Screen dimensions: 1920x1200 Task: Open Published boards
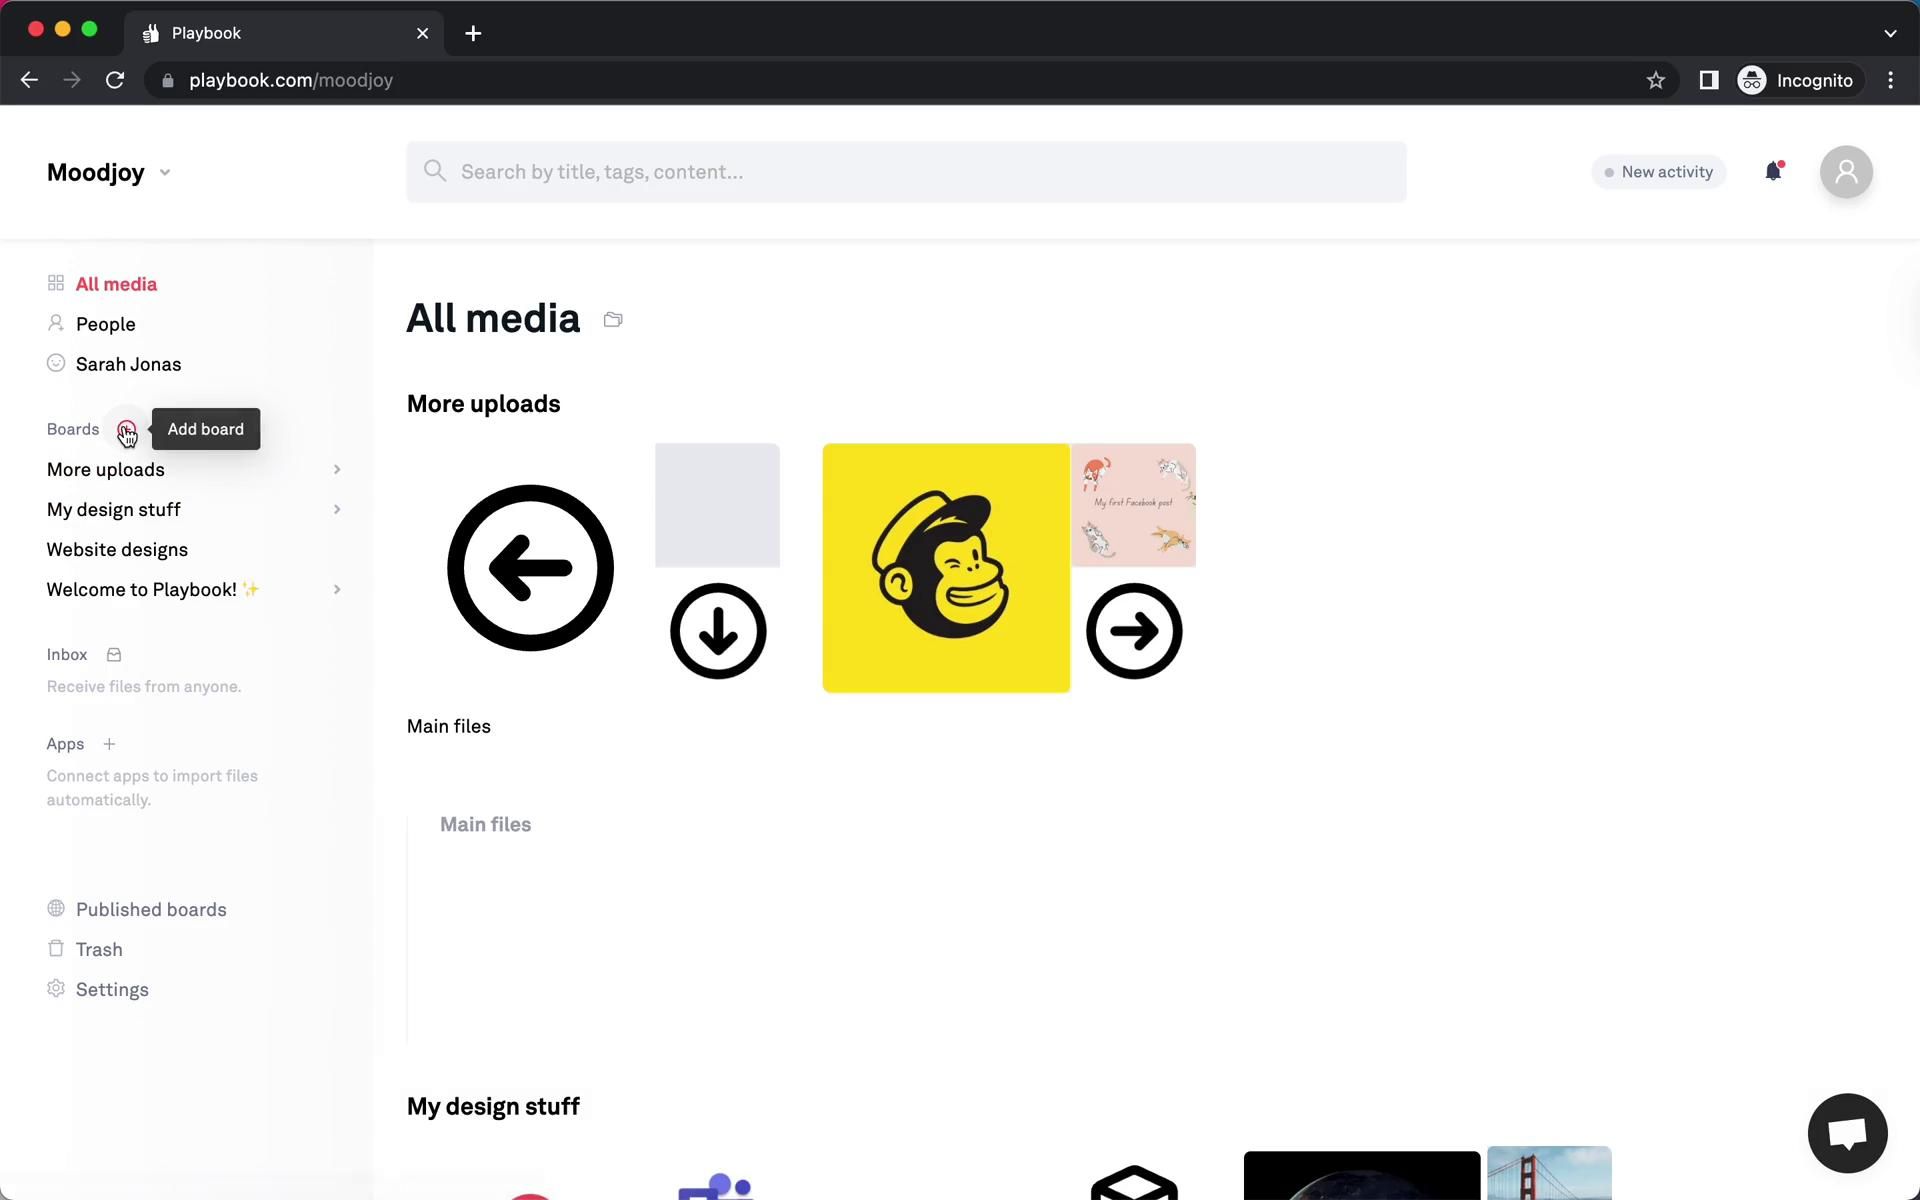click(151, 909)
